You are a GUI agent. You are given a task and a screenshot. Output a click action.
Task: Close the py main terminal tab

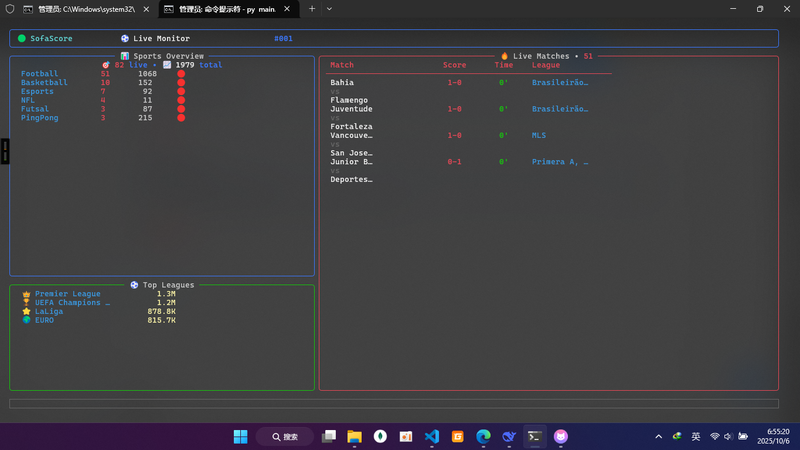(287, 9)
